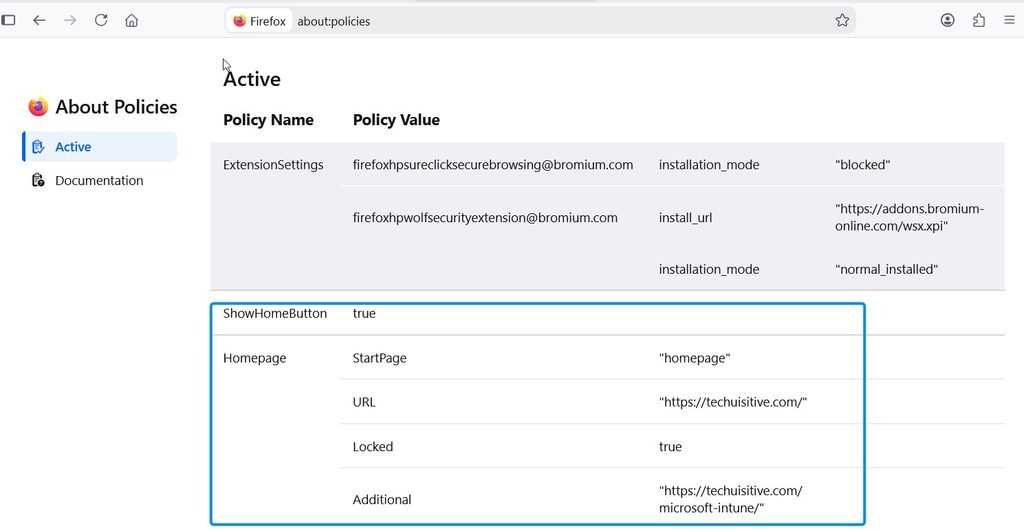The width and height of the screenshot is (1024, 531).
Task: Toggle the sidebar panel icon
Action: (8, 20)
